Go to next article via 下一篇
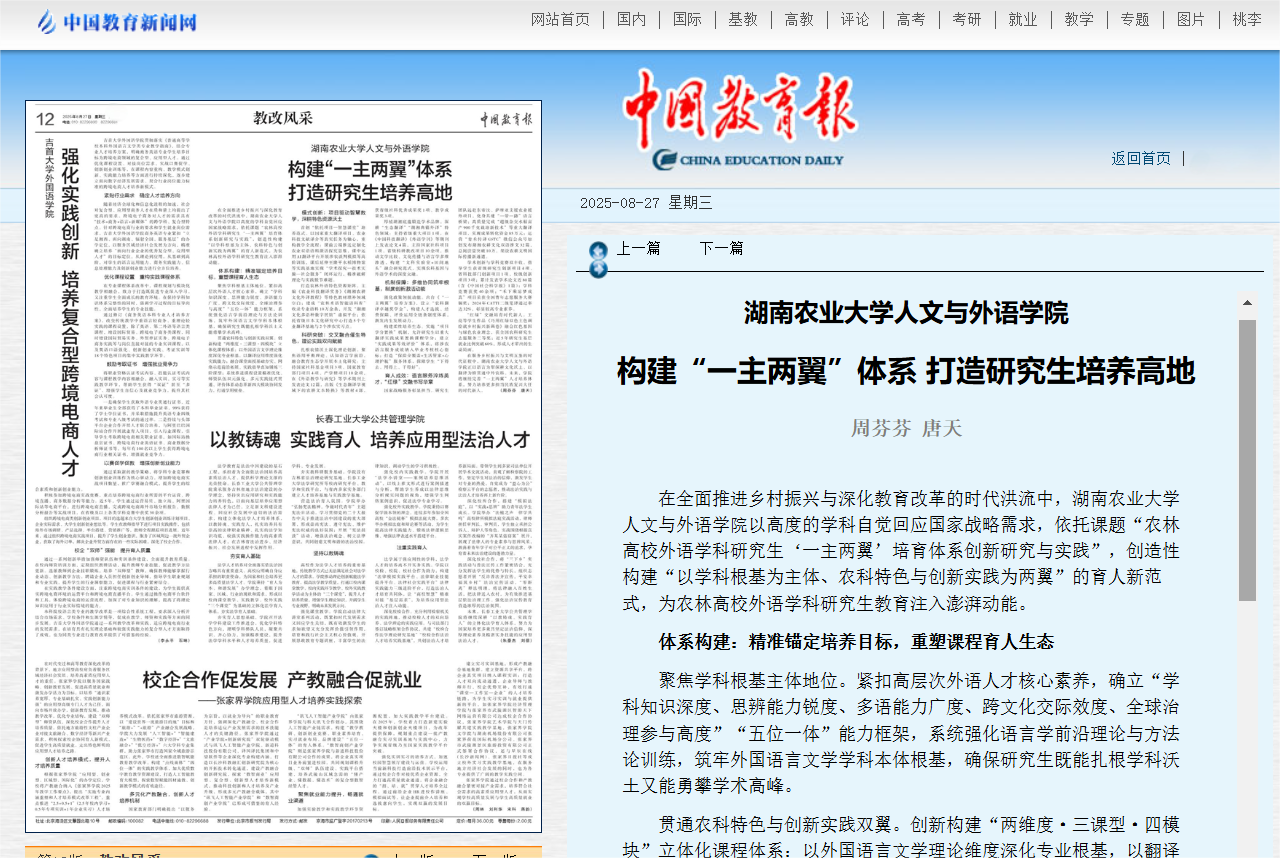The image size is (1280, 858). pyautogui.click(x=721, y=248)
